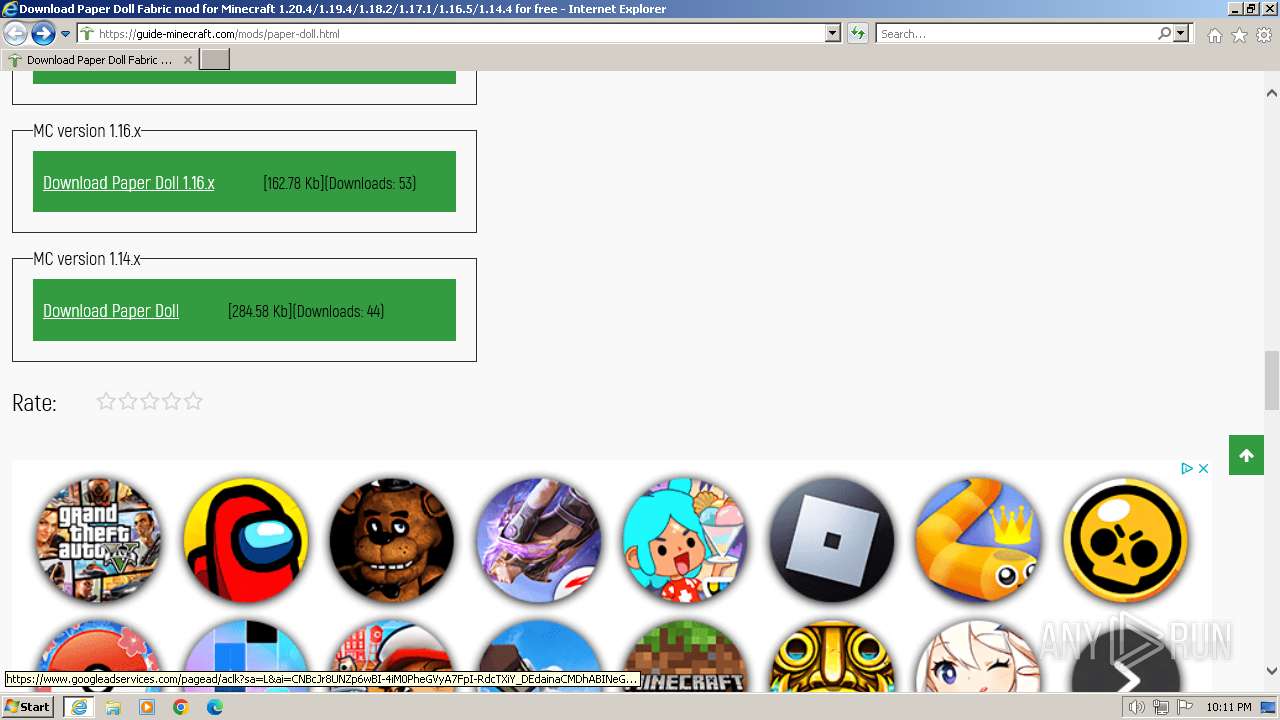The width and height of the screenshot is (1280, 720).
Task: Open the Freddy bear game icon
Action: click(392, 540)
